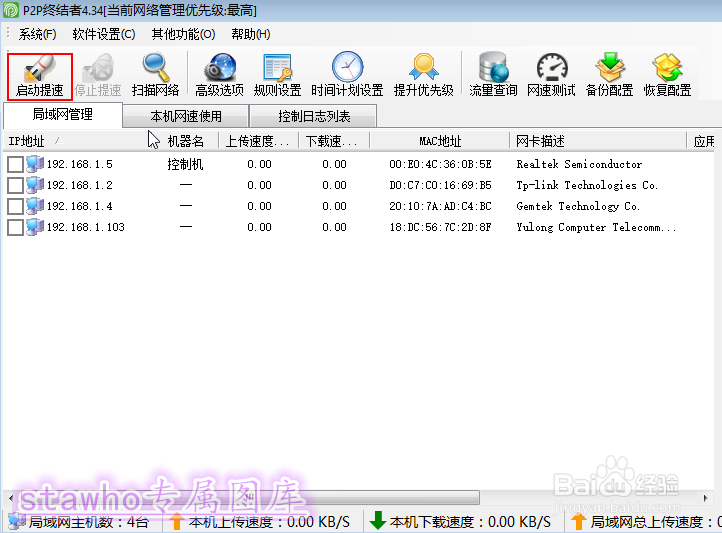Click the 局域网主机数:4台 status text
Image resolution: width=722 pixels, height=533 pixels.
coord(88,522)
